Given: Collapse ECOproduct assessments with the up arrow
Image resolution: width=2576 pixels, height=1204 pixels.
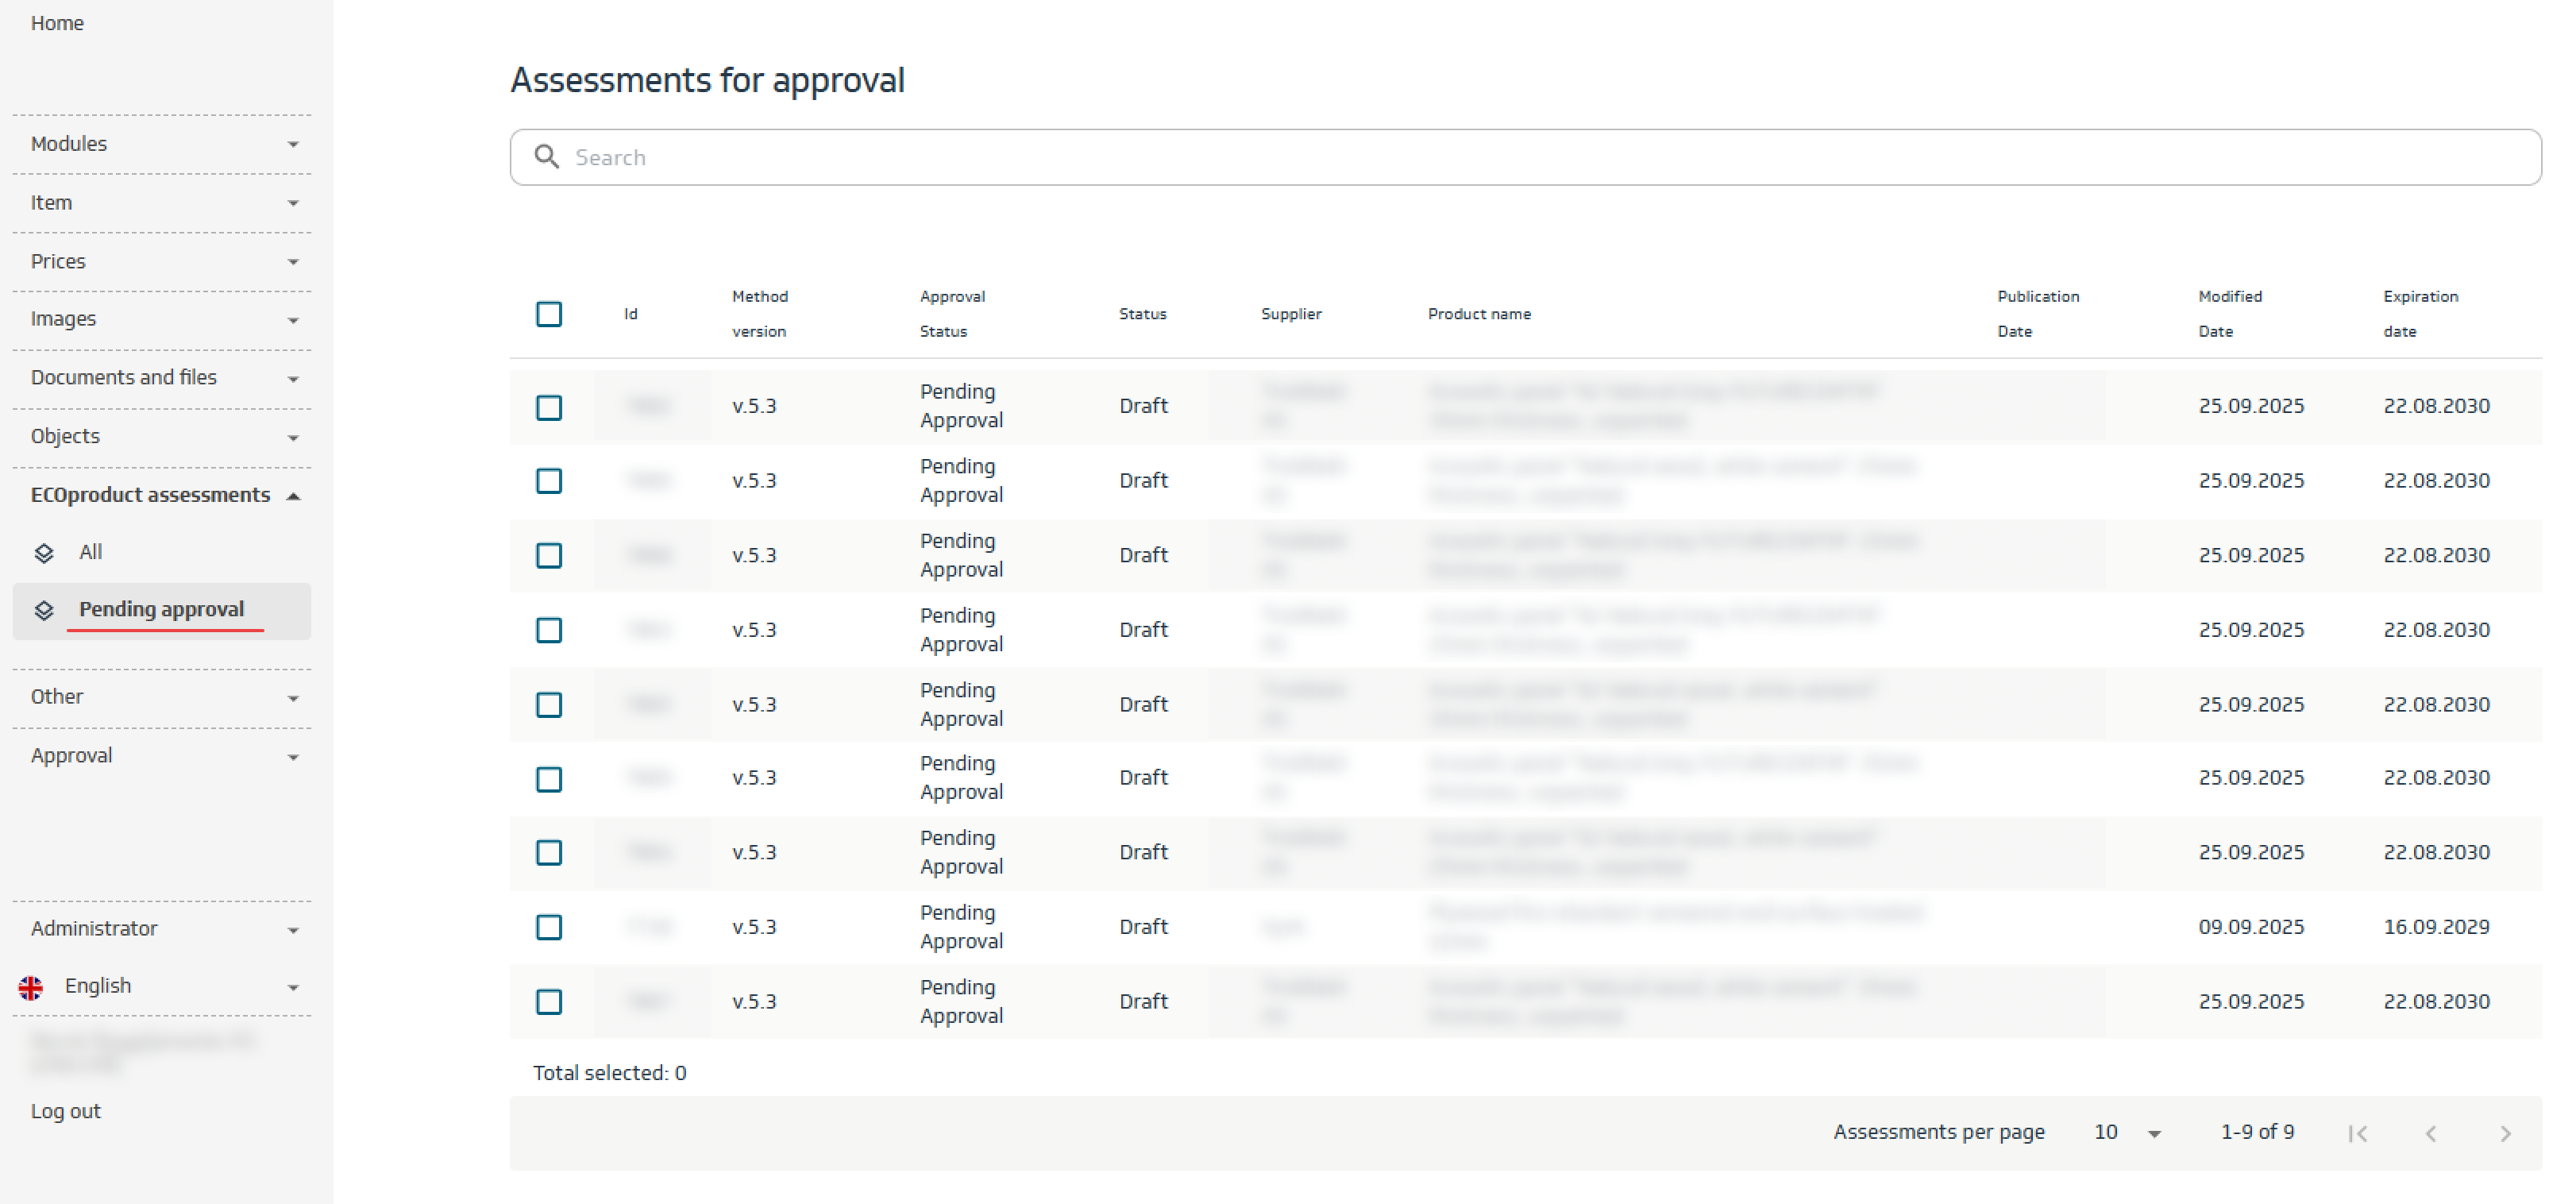Looking at the screenshot, I should click(293, 496).
